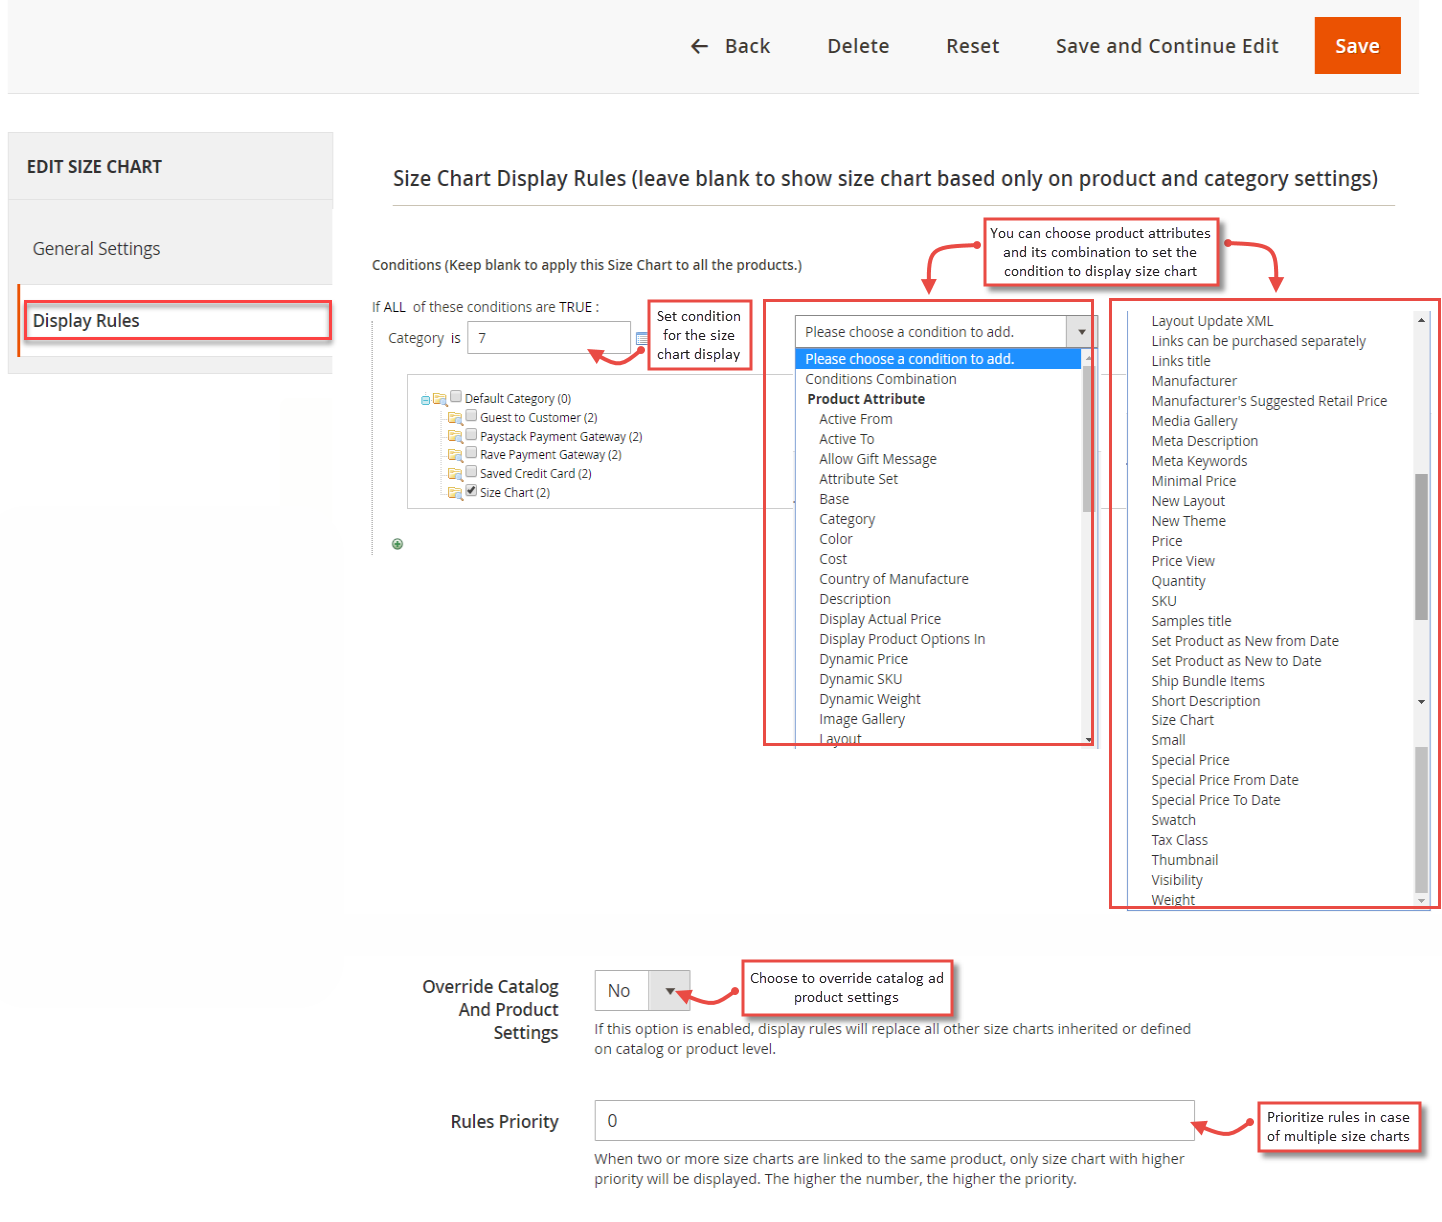Click the Size Chart folder icon
Viewport: 1442px width, 1222px height.
456,492
